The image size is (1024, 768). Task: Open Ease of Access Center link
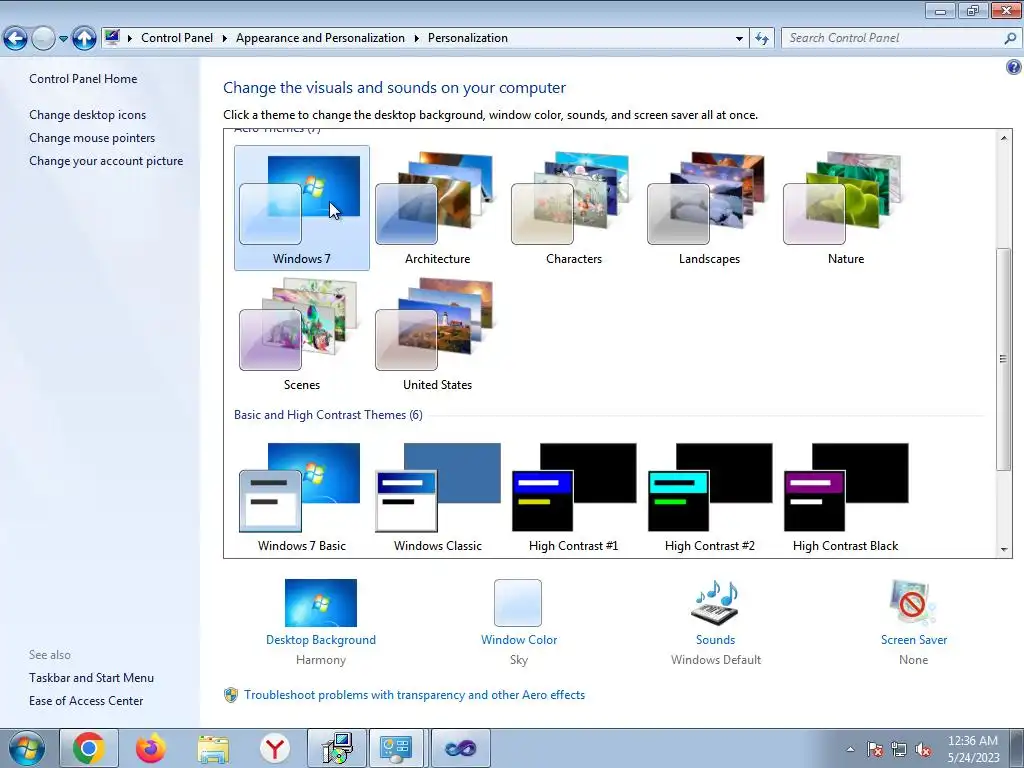(x=86, y=701)
